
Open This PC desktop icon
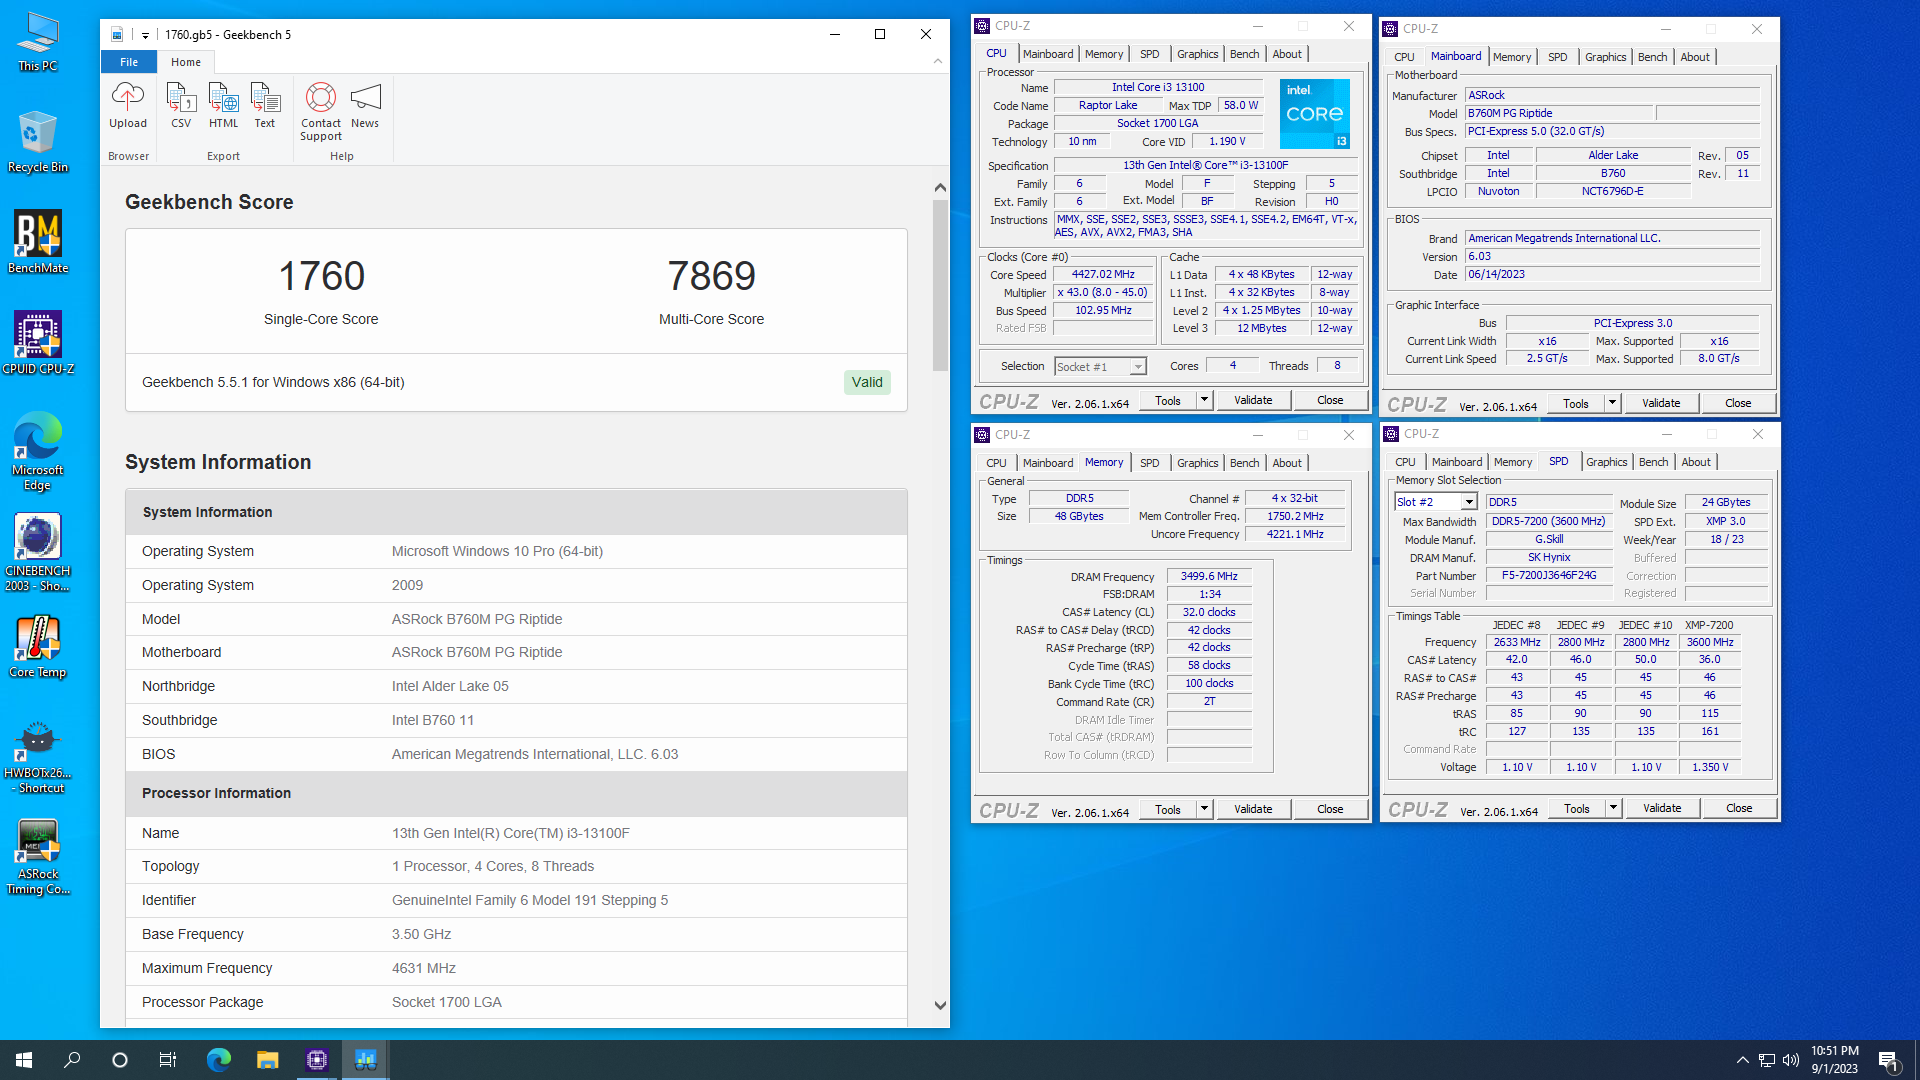(38, 42)
